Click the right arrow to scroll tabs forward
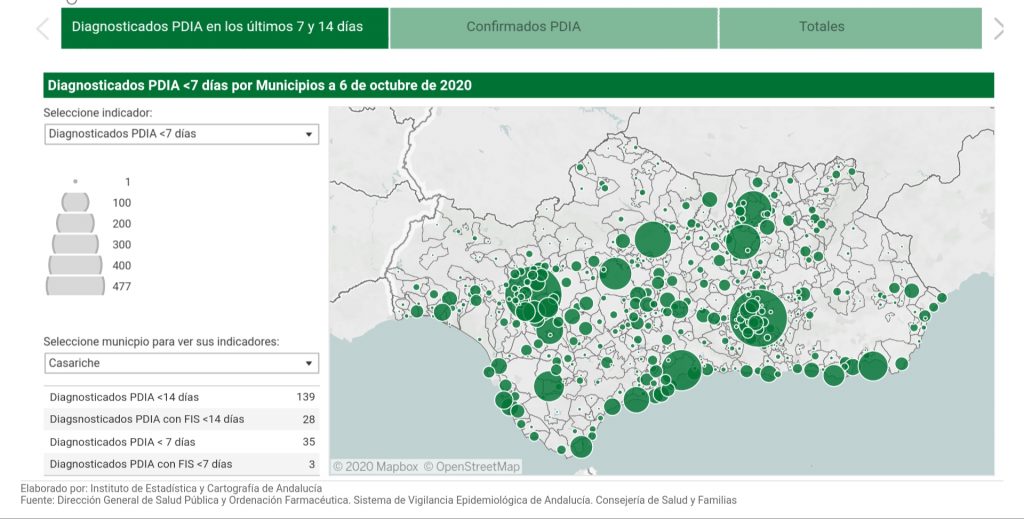This screenshot has height=519, width=1024. point(998,28)
